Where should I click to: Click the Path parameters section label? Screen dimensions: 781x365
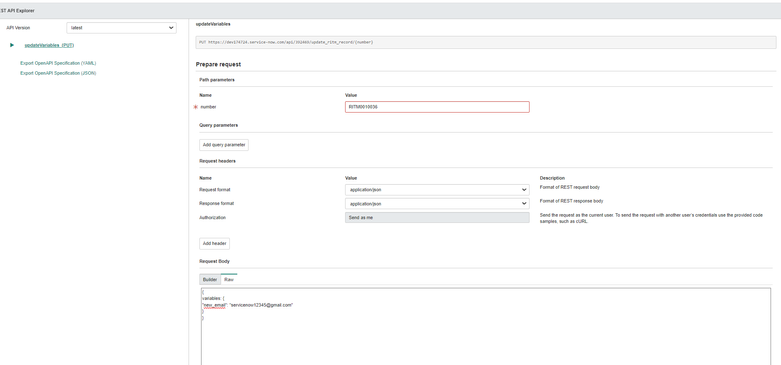point(217,80)
